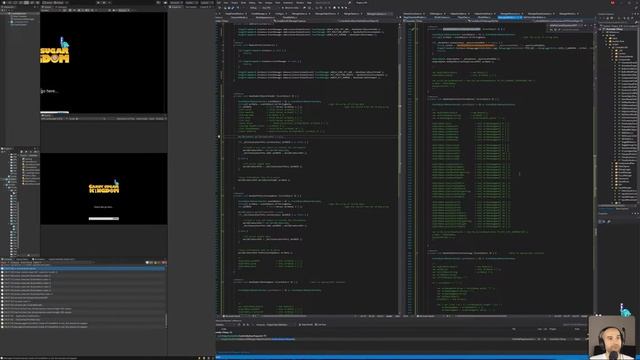Viewport: 640px width, 360px height.
Task: Select the highlighted log entry in Unity Console
Action: (83, 269)
